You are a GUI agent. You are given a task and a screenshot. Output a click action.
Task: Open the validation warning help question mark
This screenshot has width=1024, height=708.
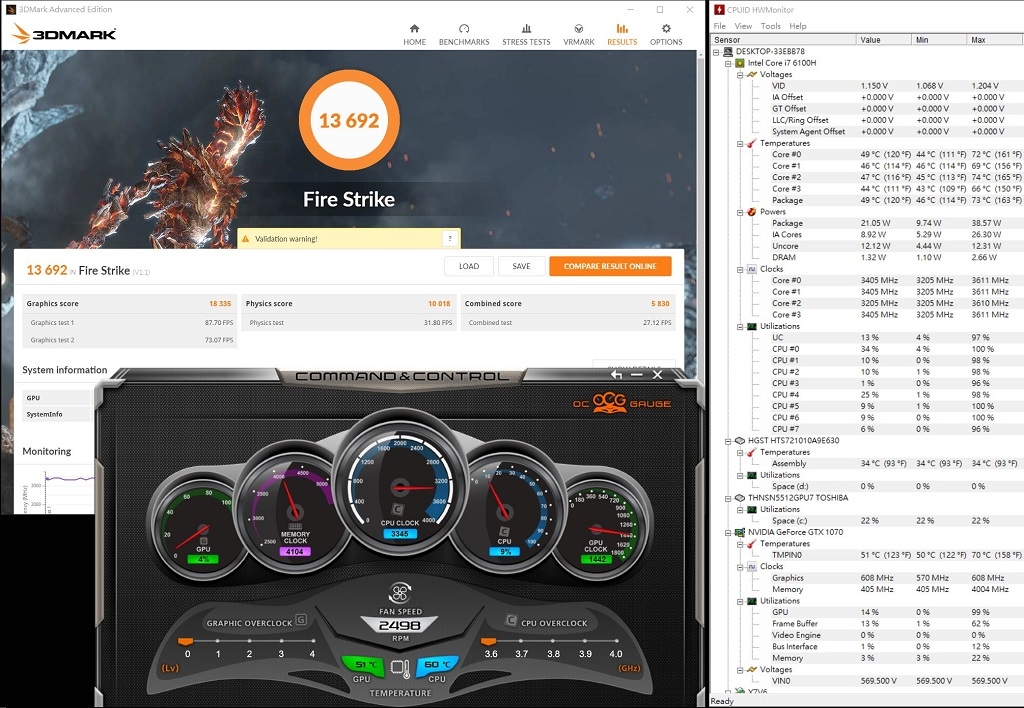pyautogui.click(x=449, y=238)
